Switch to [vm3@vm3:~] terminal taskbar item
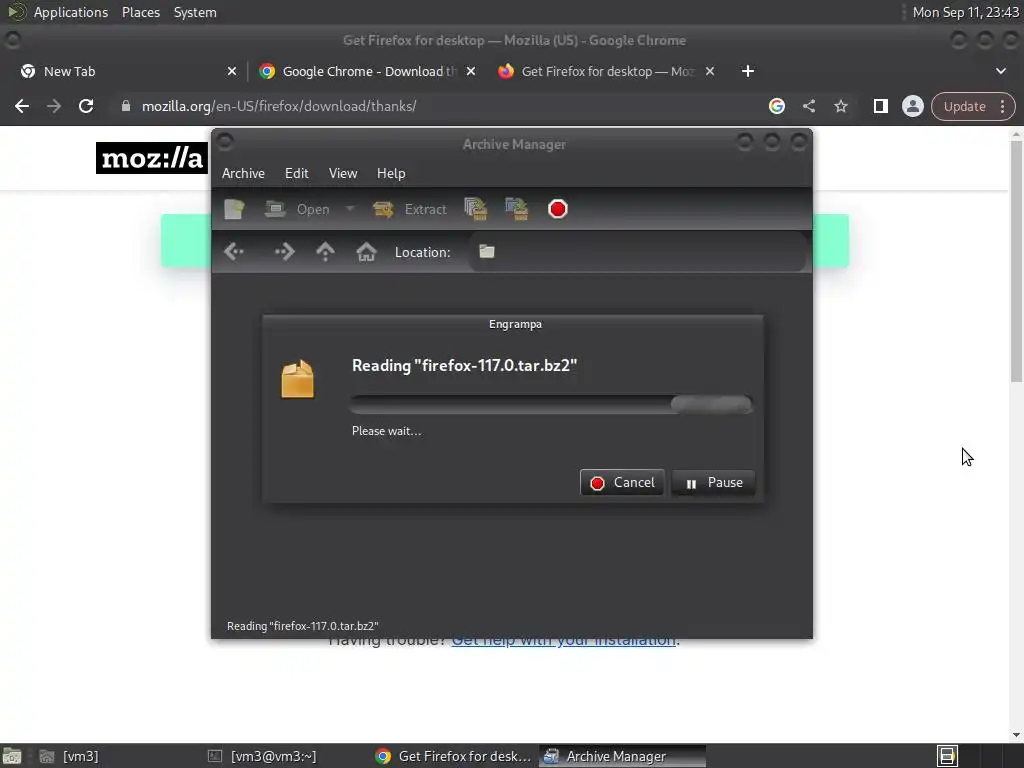 click(x=263, y=756)
